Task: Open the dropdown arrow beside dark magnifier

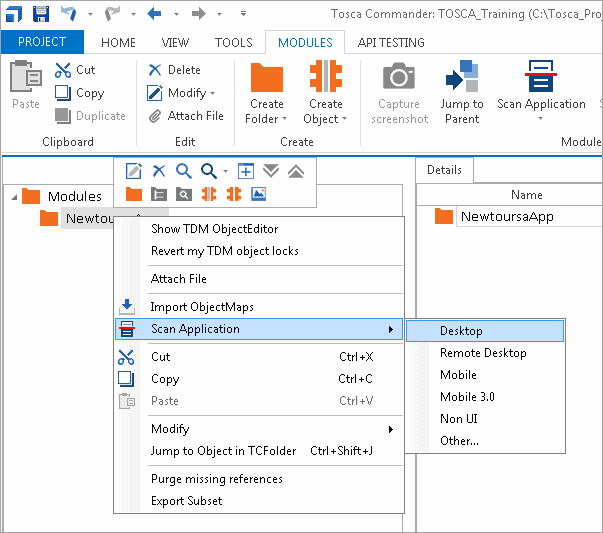Action: (226, 172)
